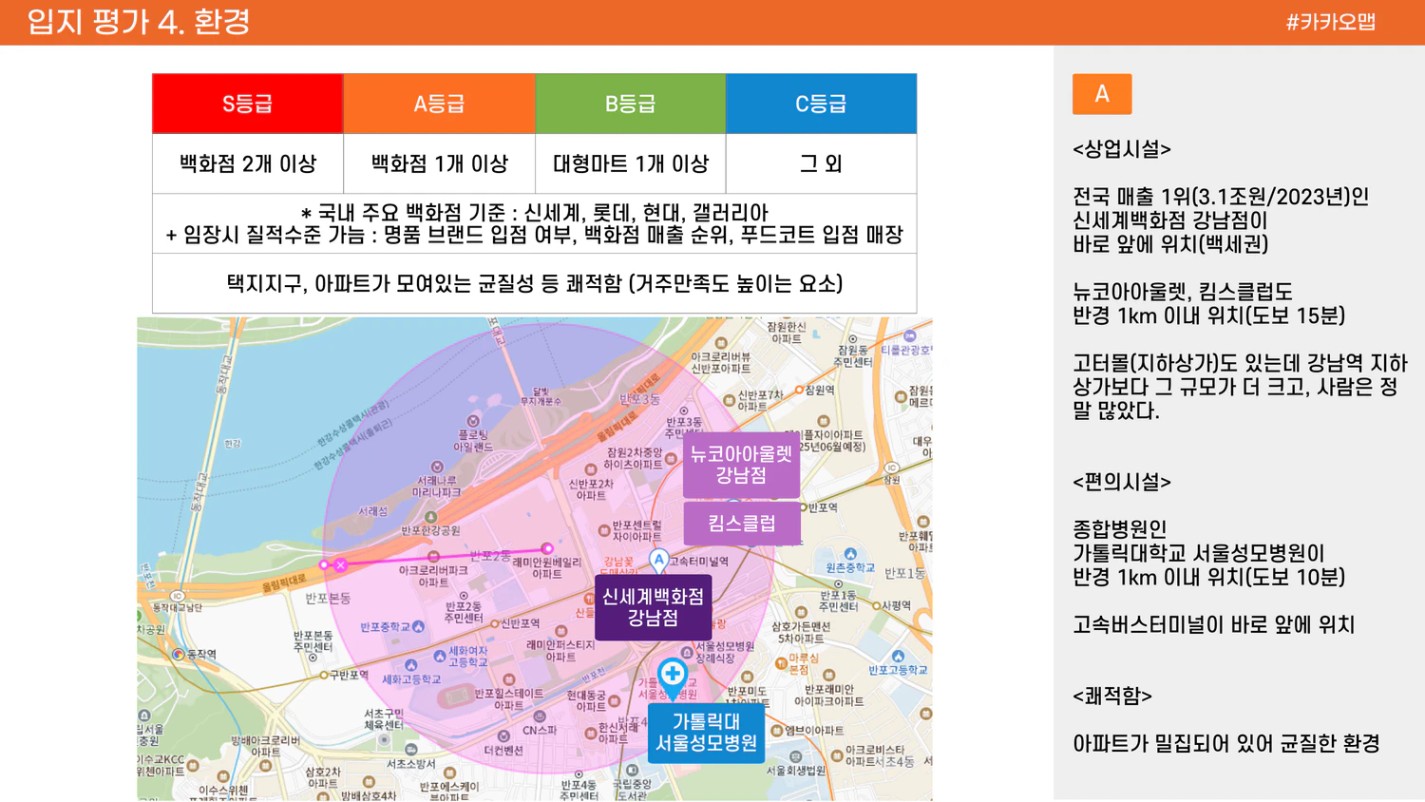Click '아파트가 밀집되어 있어 균질한 환경' text
Image resolution: width=1425 pixels, height=802 pixels.
tap(1226, 743)
